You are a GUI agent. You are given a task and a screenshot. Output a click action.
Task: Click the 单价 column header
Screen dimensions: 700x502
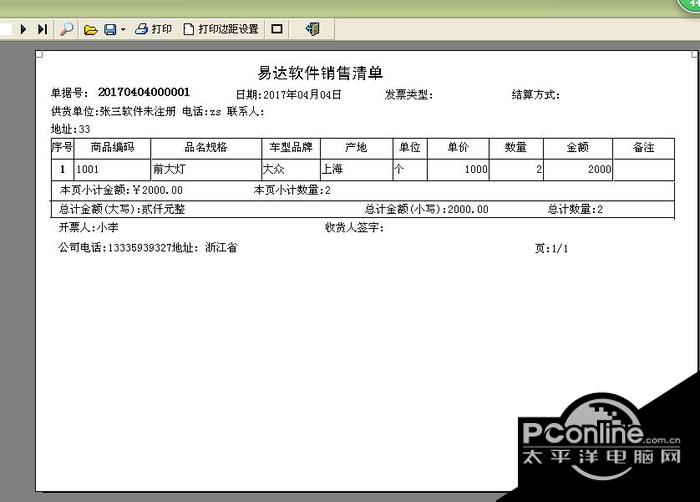458,147
